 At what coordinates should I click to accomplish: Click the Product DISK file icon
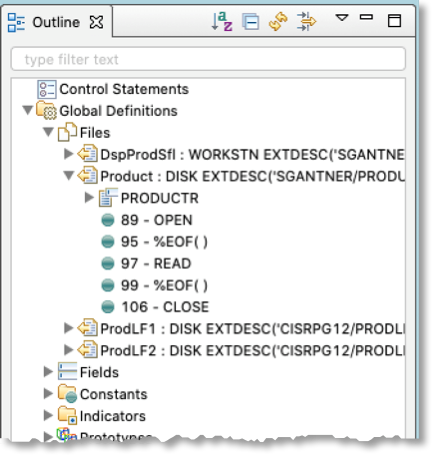coord(88,176)
